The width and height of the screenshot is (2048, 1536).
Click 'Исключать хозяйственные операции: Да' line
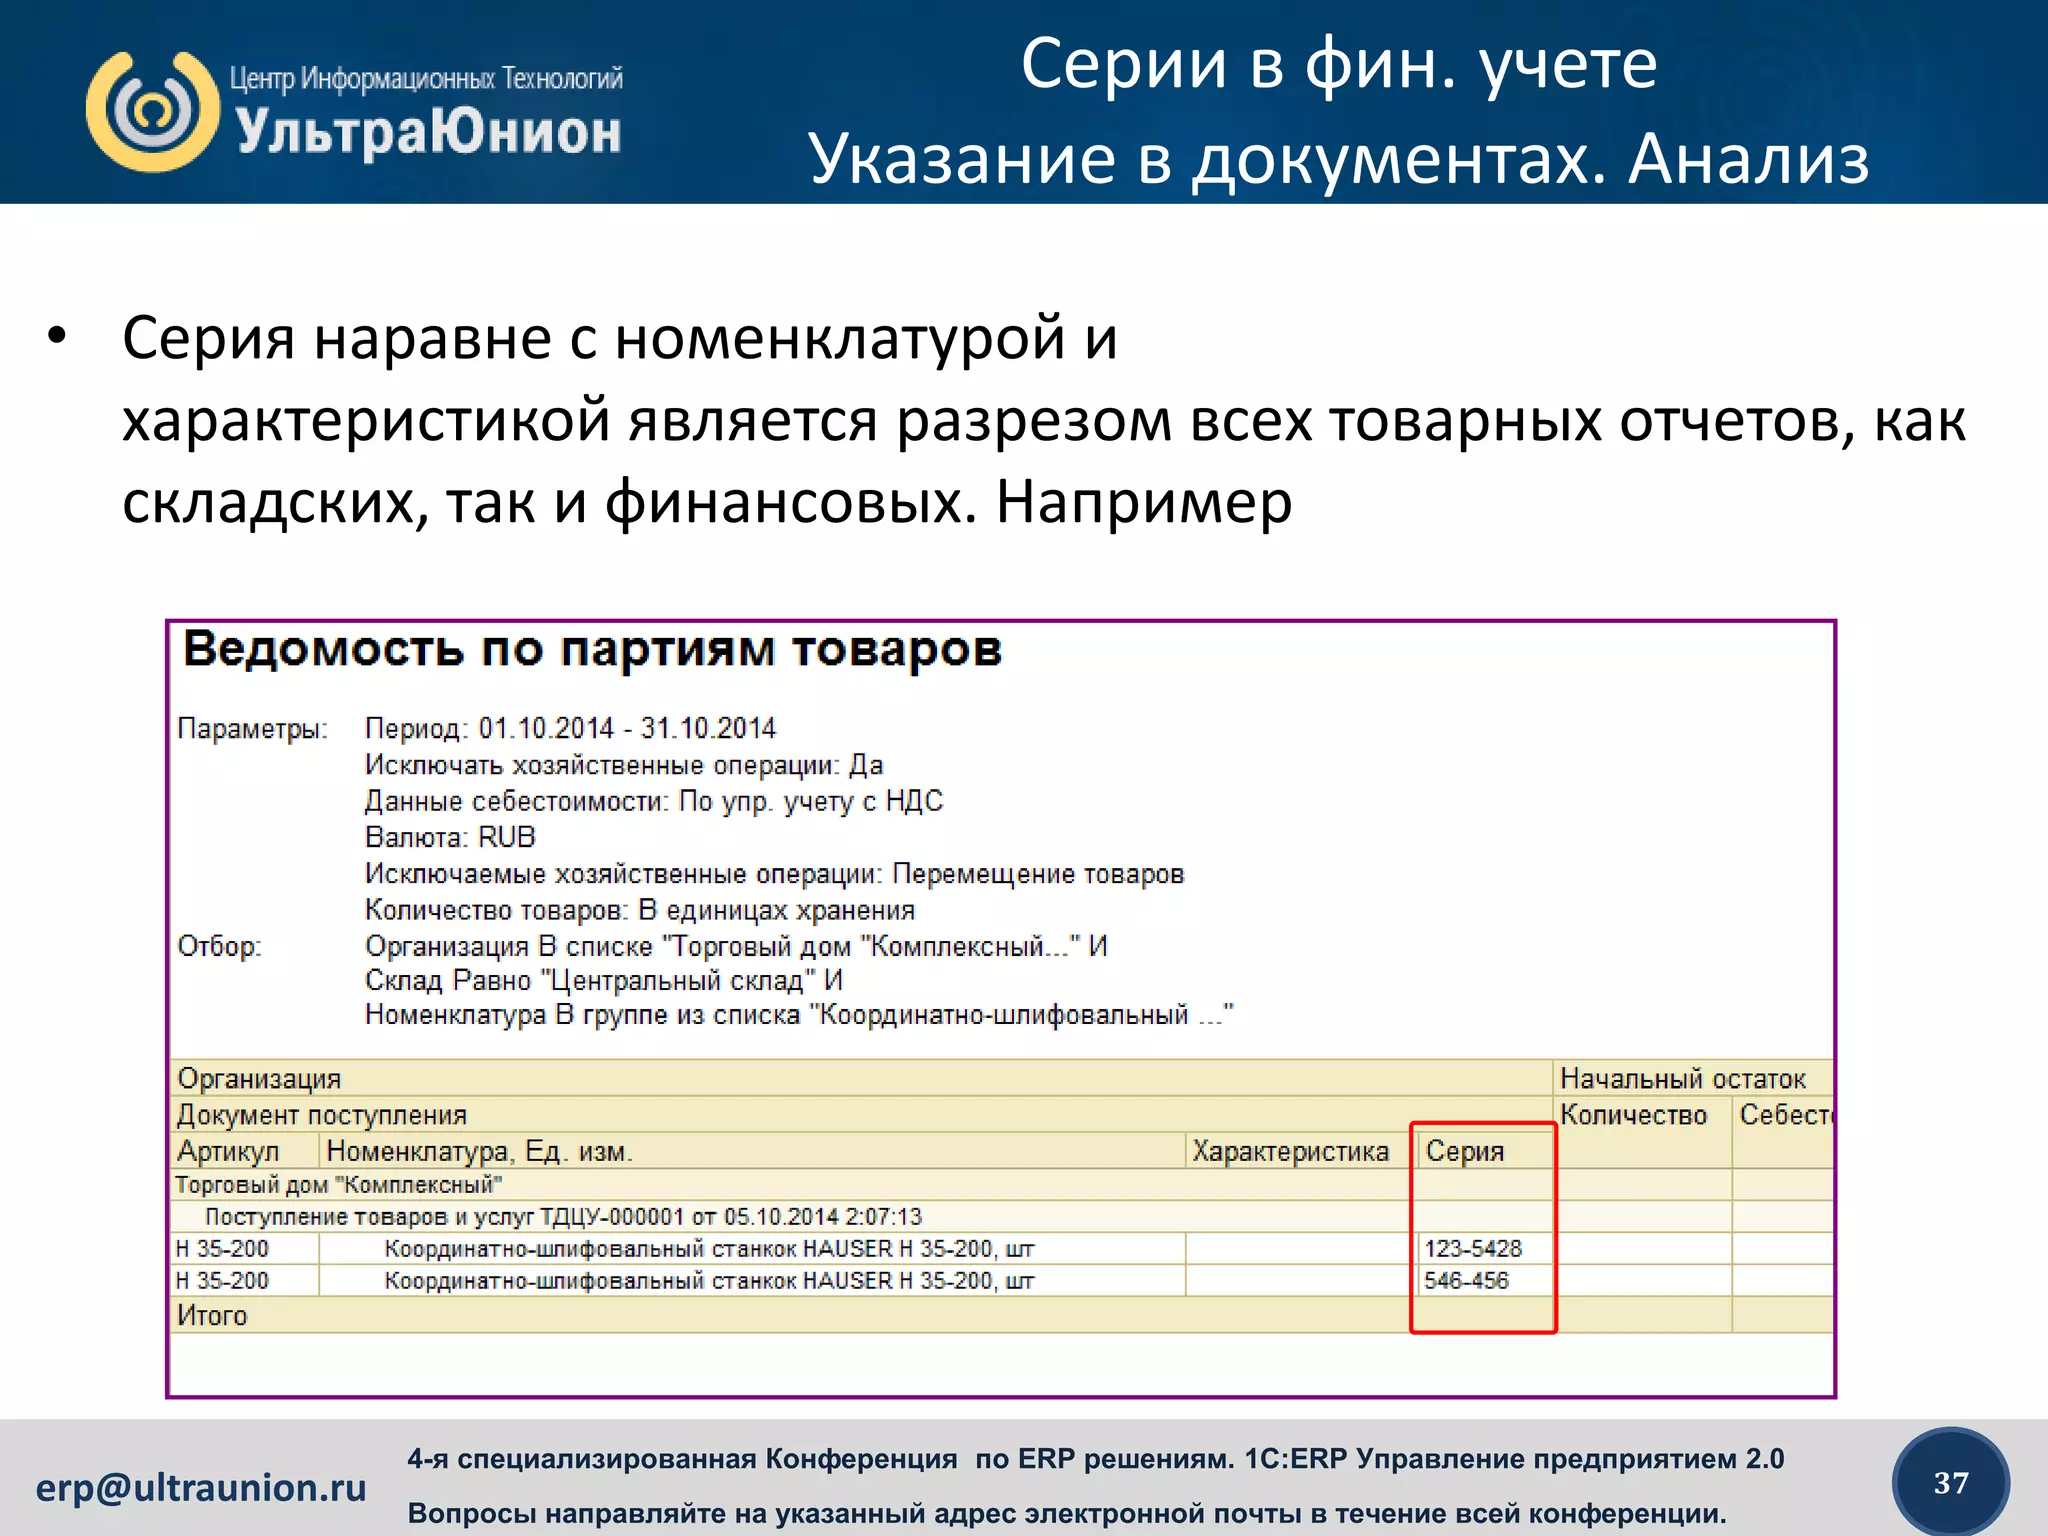pyautogui.click(x=624, y=765)
